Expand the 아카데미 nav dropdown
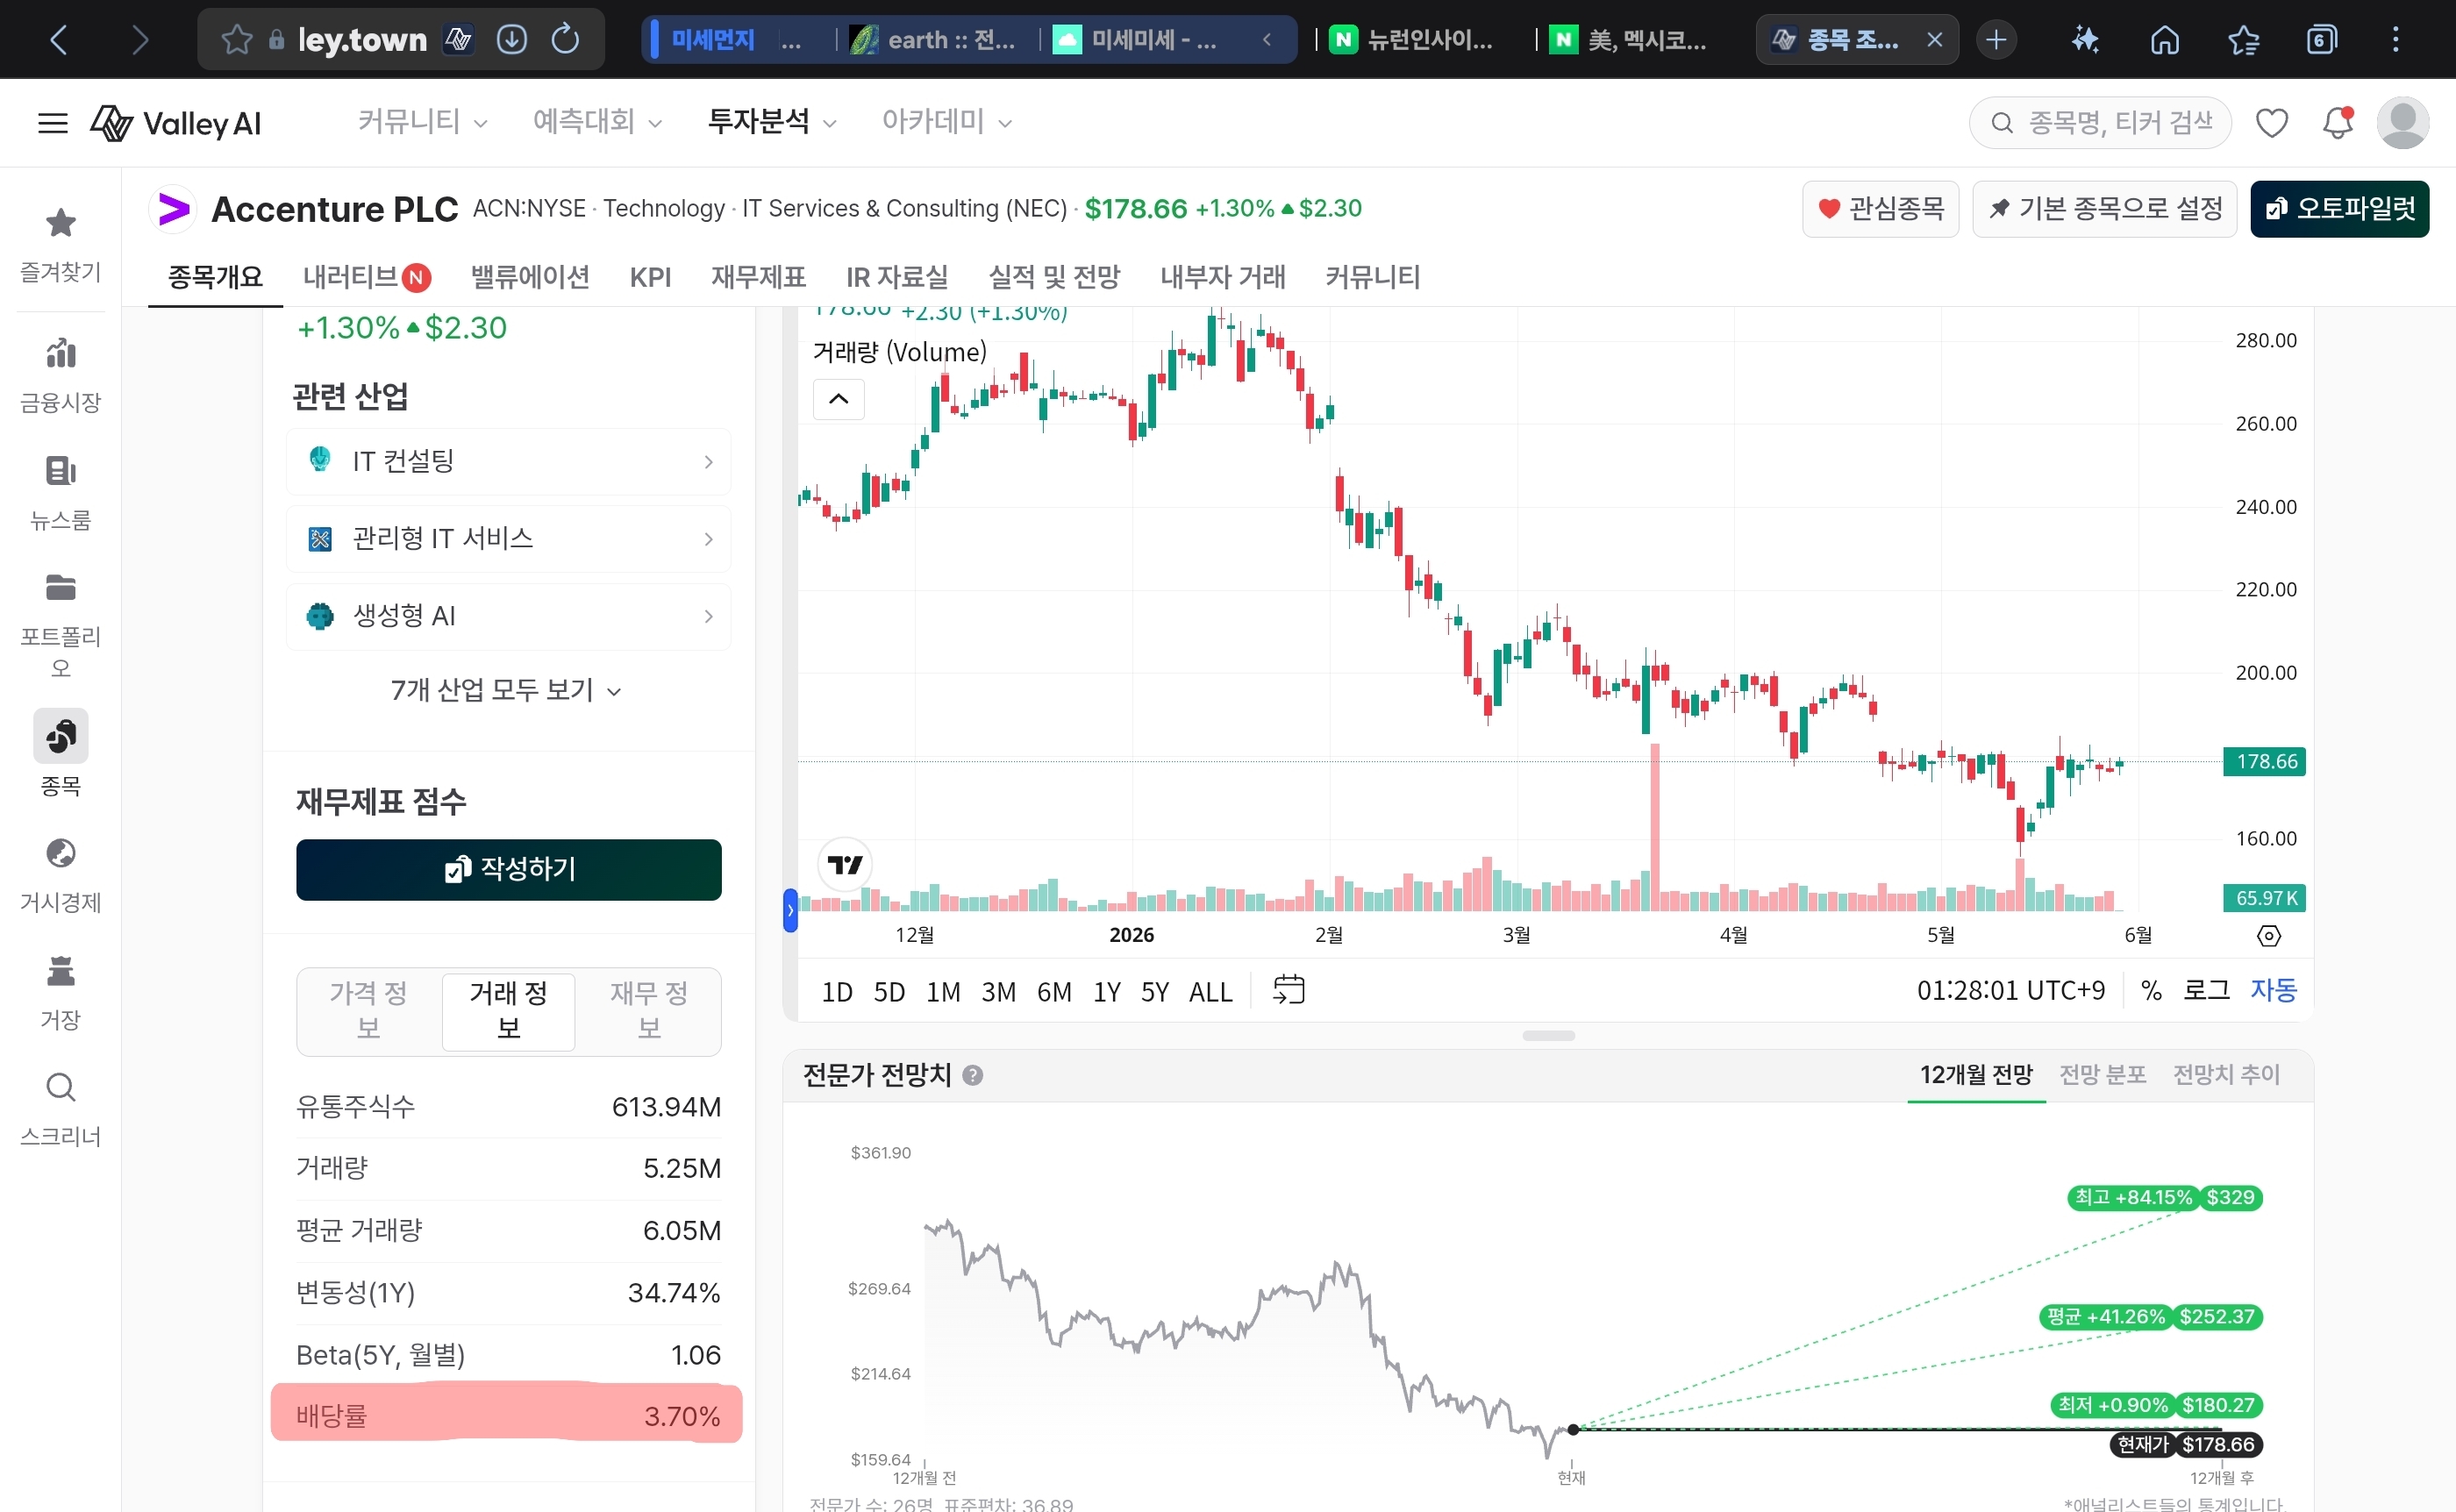Viewport: 2456px width, 1512px height. pyautogui.click(x=947, y=122)
